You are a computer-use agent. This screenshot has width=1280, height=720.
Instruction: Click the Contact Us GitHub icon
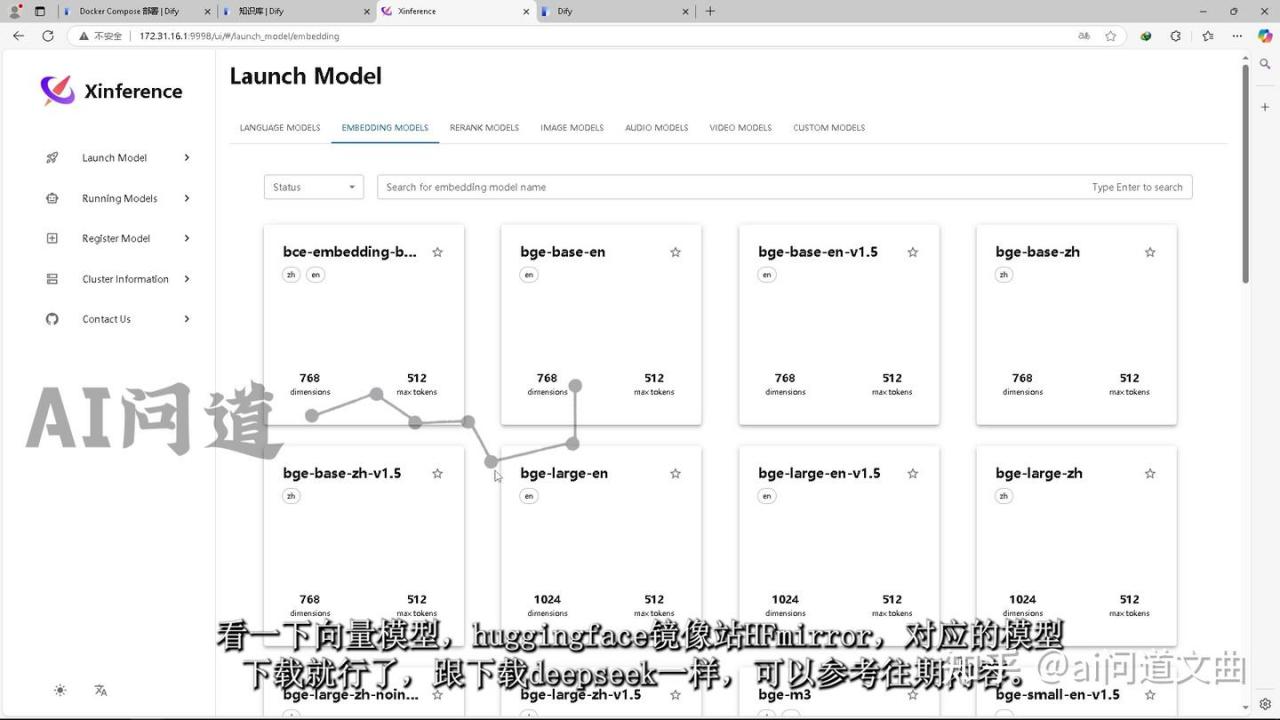pos(52,319)
